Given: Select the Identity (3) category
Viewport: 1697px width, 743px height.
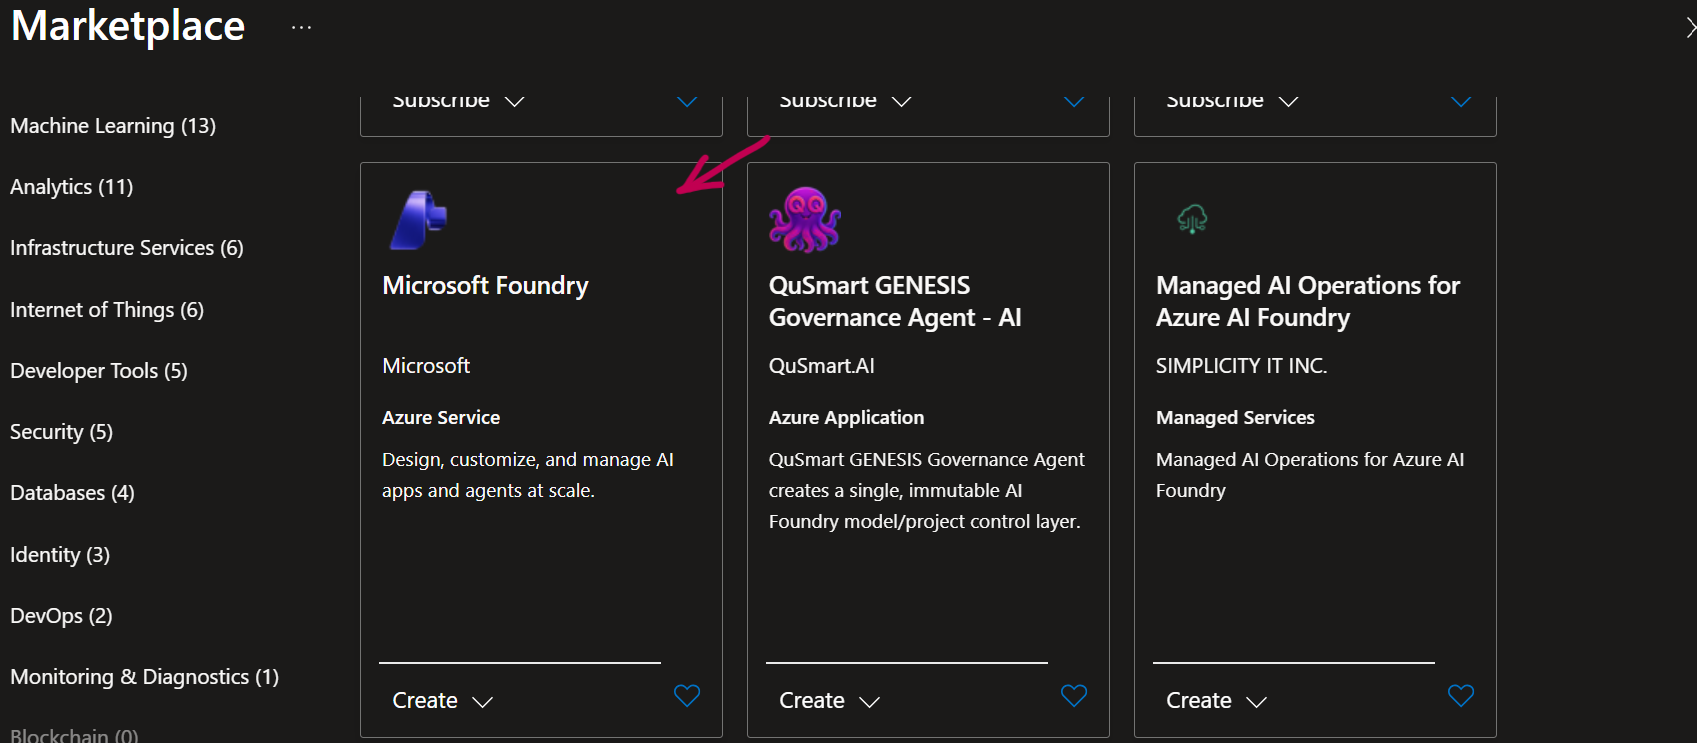Looking at the screenshot, I should point(60,555).
